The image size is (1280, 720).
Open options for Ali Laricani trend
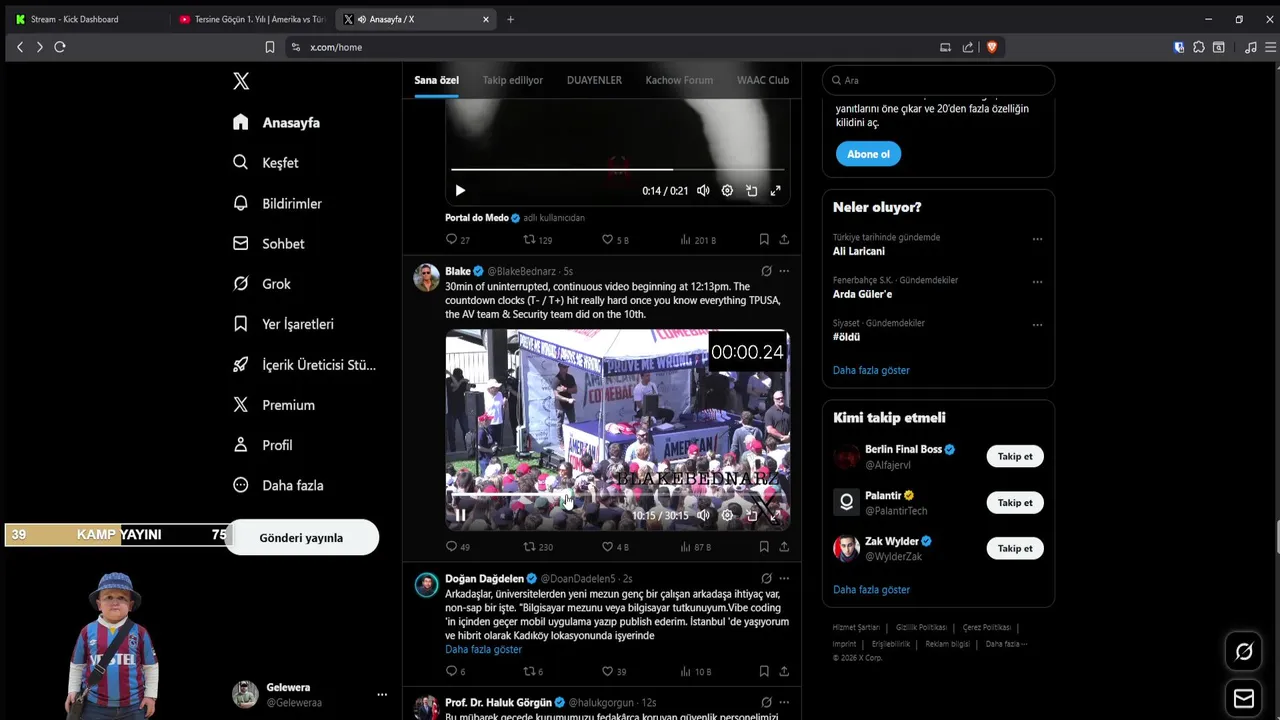(x=1037, y=239)
